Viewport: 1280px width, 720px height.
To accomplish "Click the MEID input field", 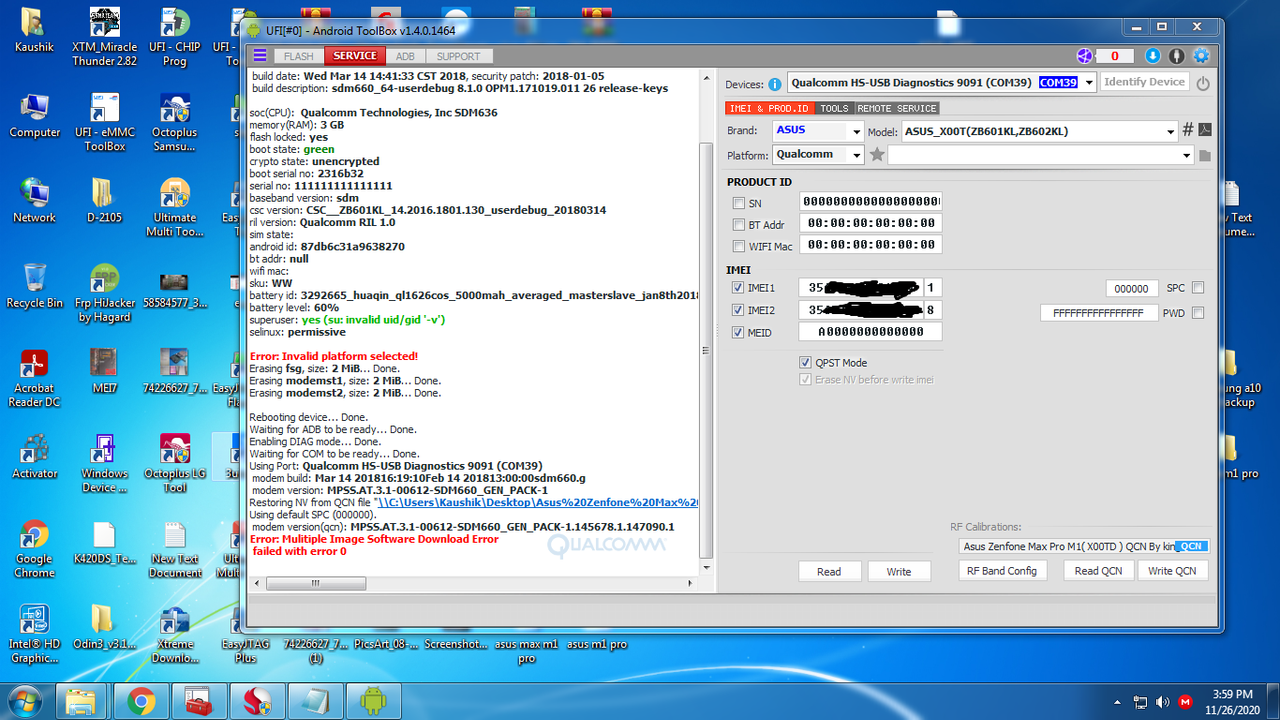I will click(x=870, y=332).
